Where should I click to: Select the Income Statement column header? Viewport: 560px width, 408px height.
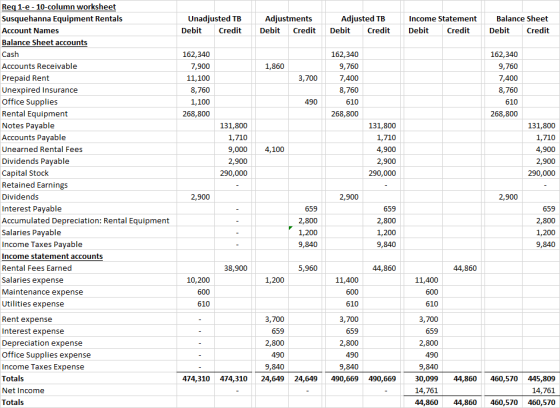coord(442,19)
